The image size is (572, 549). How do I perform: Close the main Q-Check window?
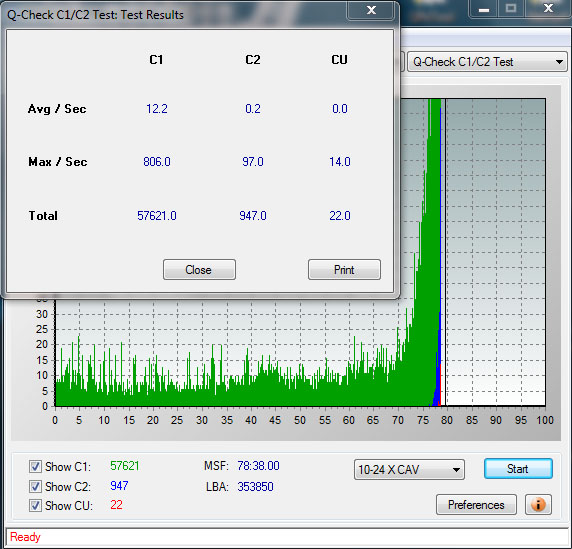[548, 9]
